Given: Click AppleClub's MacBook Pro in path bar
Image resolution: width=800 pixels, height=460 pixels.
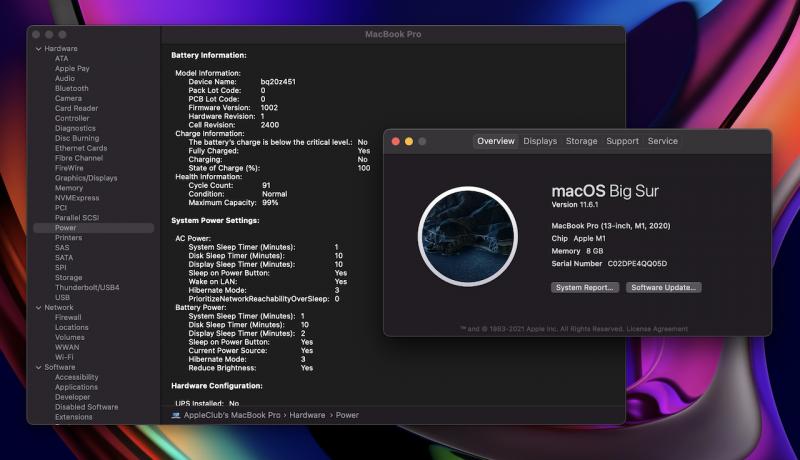Looking at the screenshot, I should (x=232, y=415).
